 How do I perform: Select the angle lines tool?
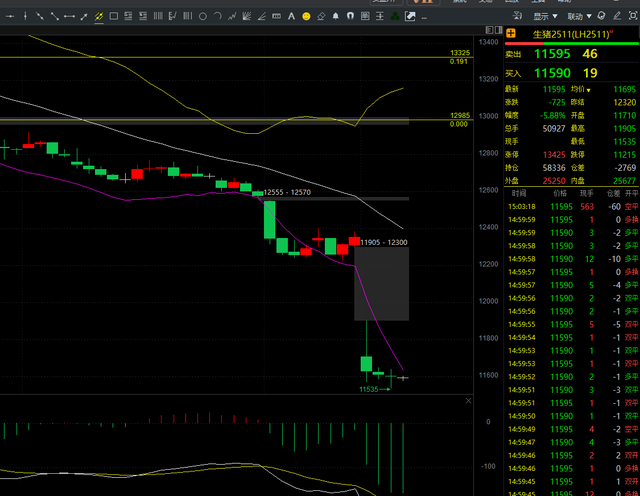tap(262, 16)
